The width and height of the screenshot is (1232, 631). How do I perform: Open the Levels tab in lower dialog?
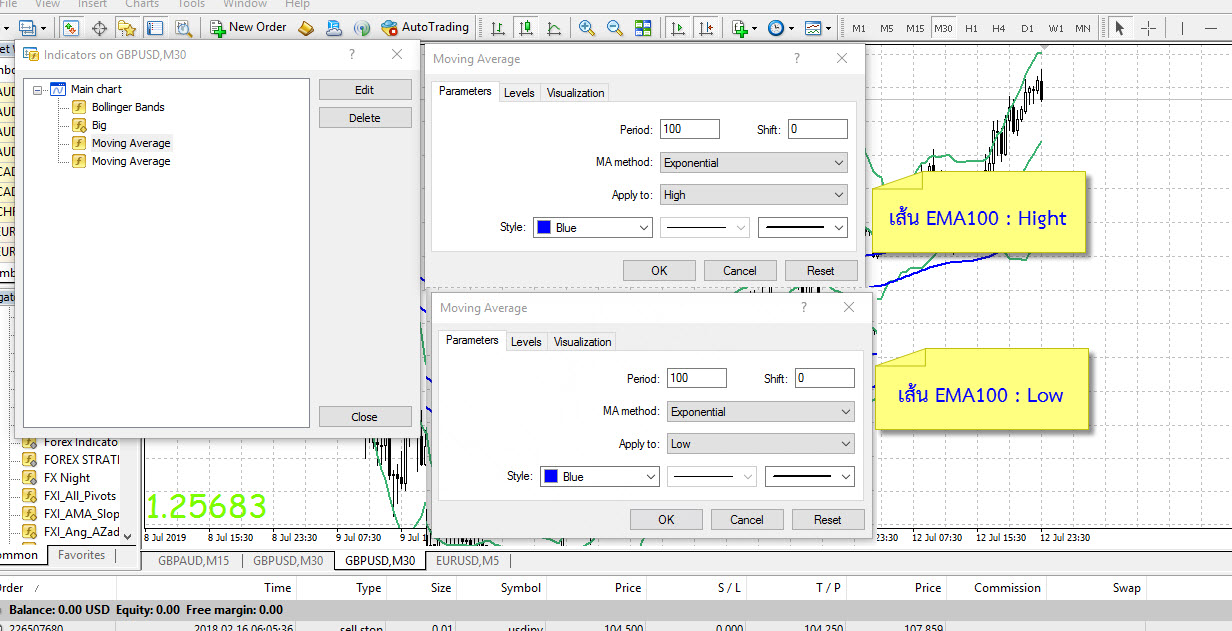coord(526,342)
